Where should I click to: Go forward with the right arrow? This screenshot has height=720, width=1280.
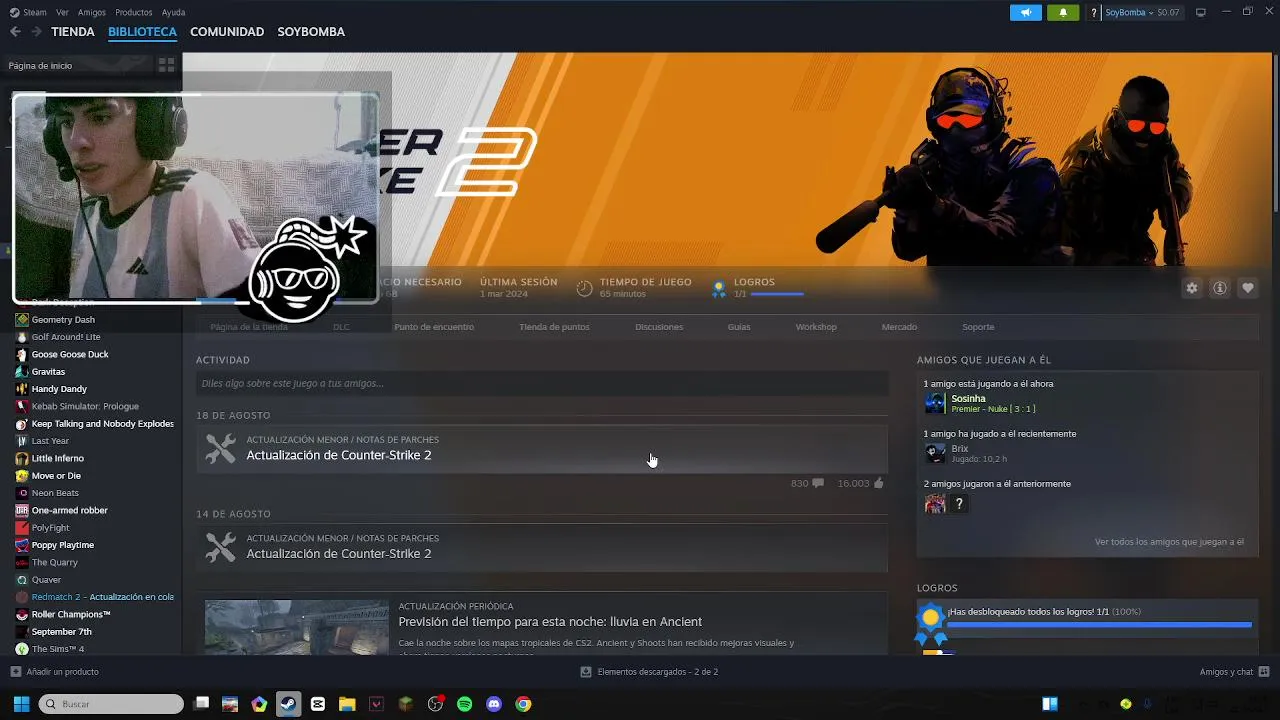[36, 32]
